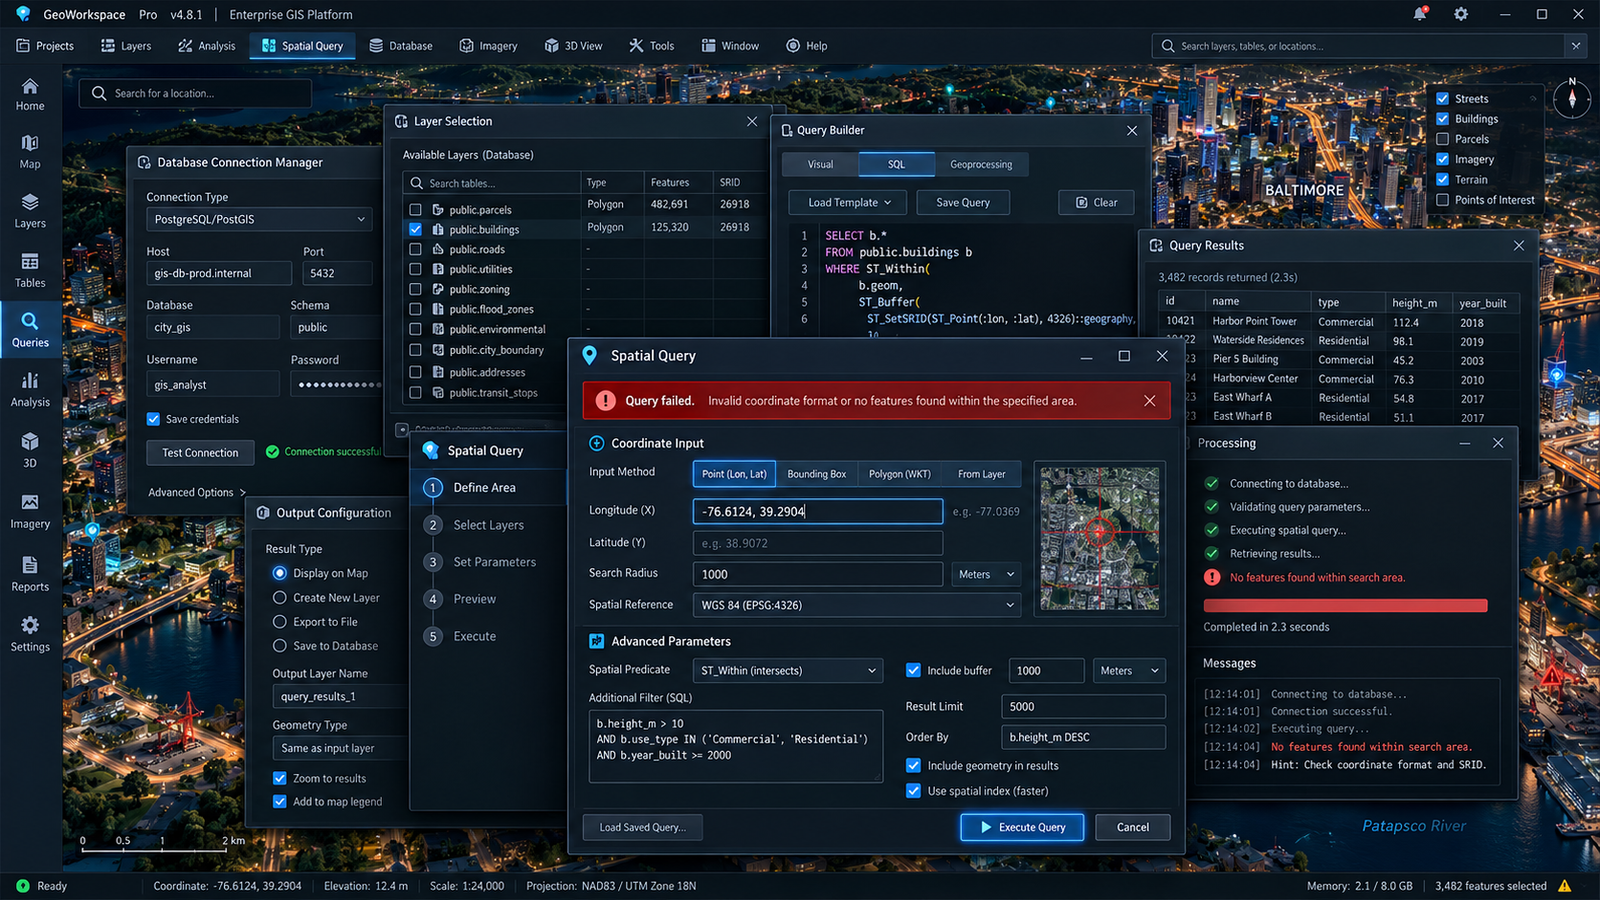1600x900 pixels.
Task: Click Cancel in Spatial Query dialog
Action: click(x=1132, y=827)
